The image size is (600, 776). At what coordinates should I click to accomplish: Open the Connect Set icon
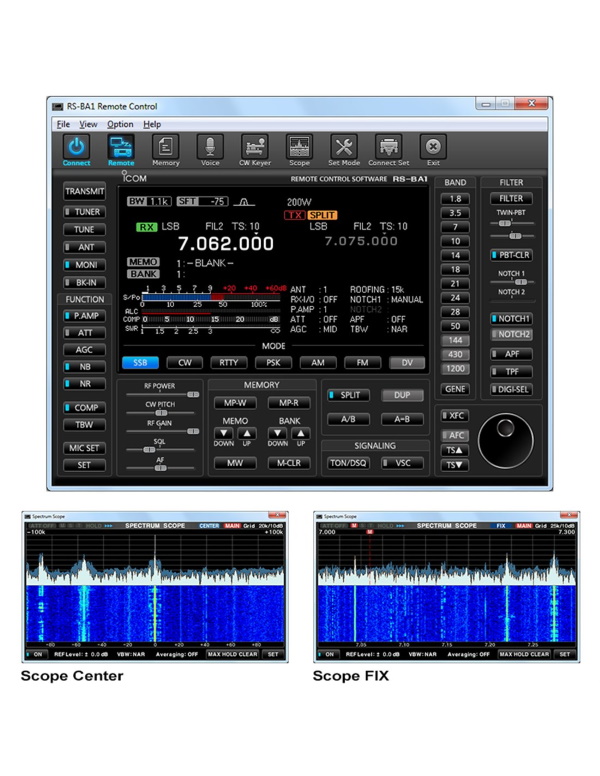point(389,147)
